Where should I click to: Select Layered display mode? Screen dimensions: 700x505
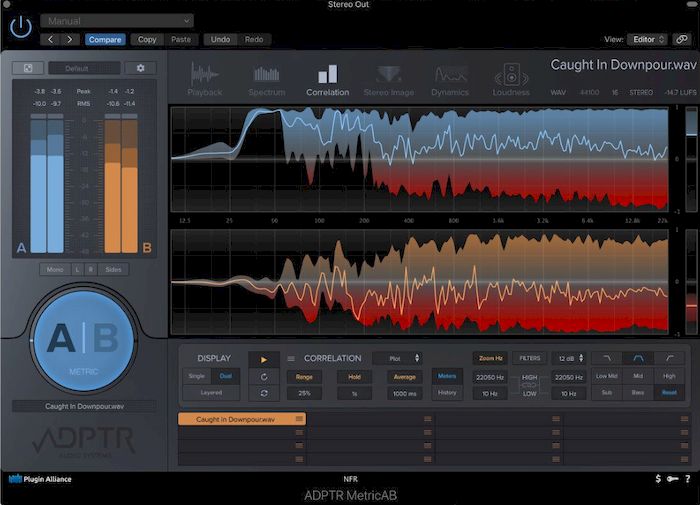[211, 392]
